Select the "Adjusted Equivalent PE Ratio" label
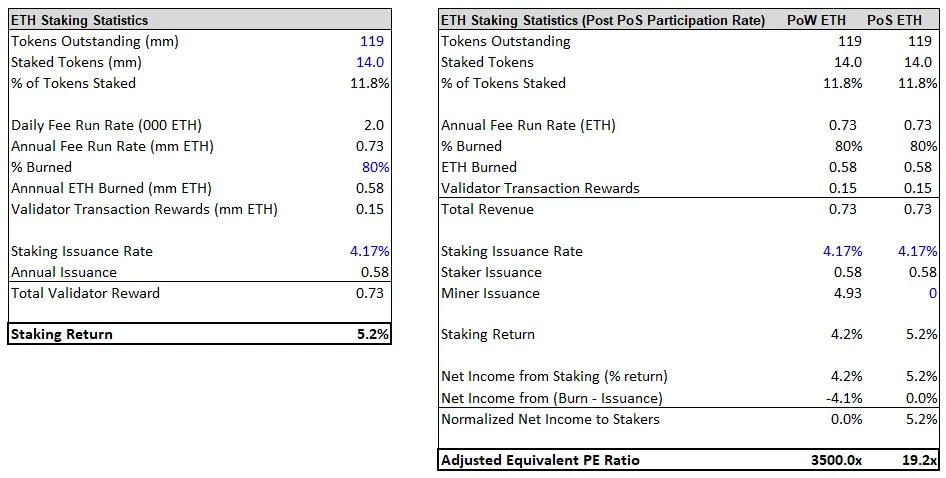This screenshot has width=946, height=478. coord(540,460)
